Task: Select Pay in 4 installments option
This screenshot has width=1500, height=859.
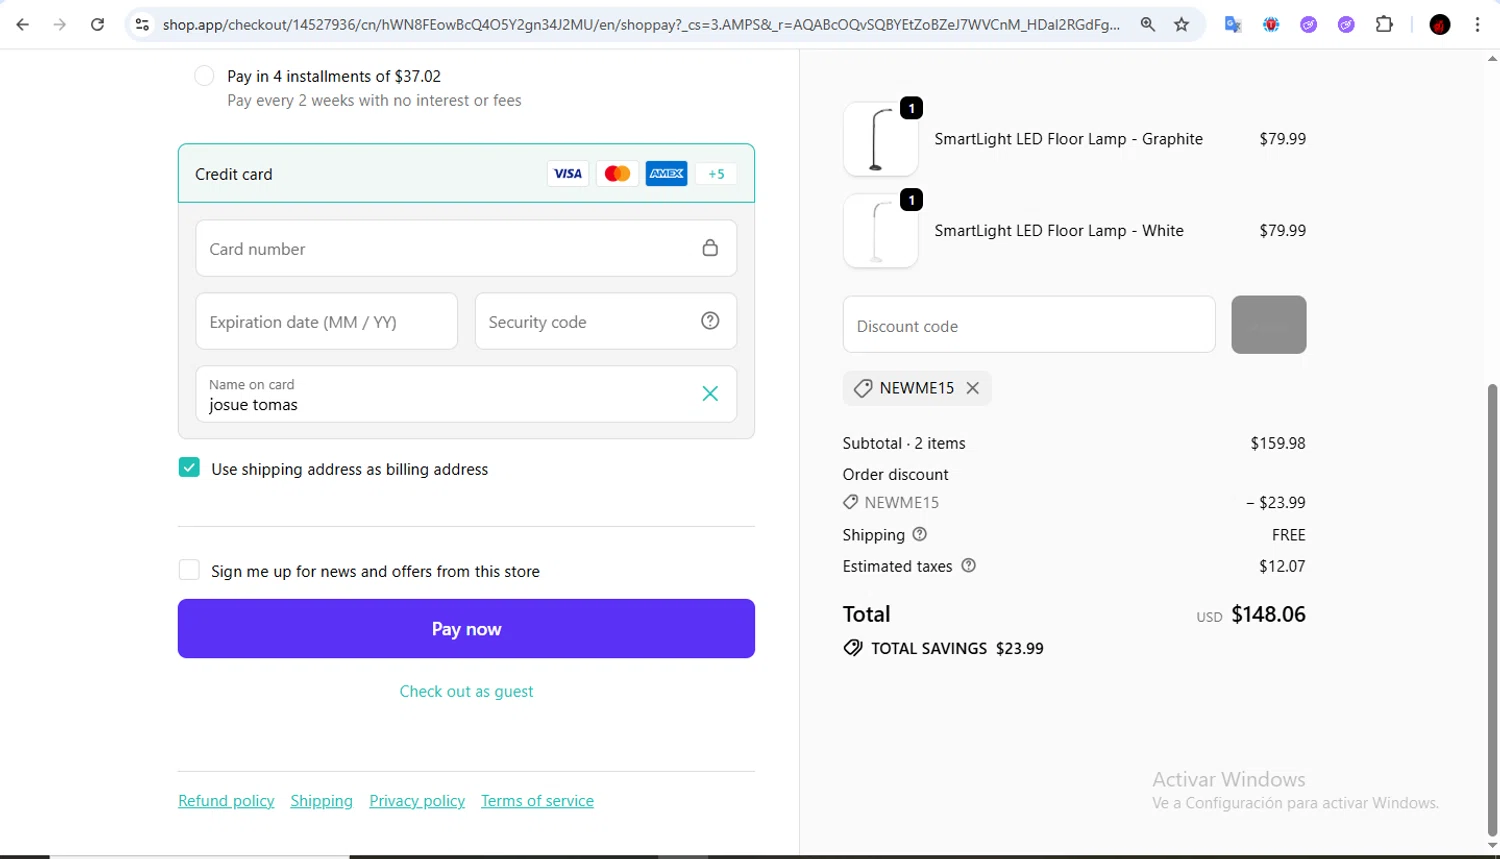Action: [x=204, y=76]
